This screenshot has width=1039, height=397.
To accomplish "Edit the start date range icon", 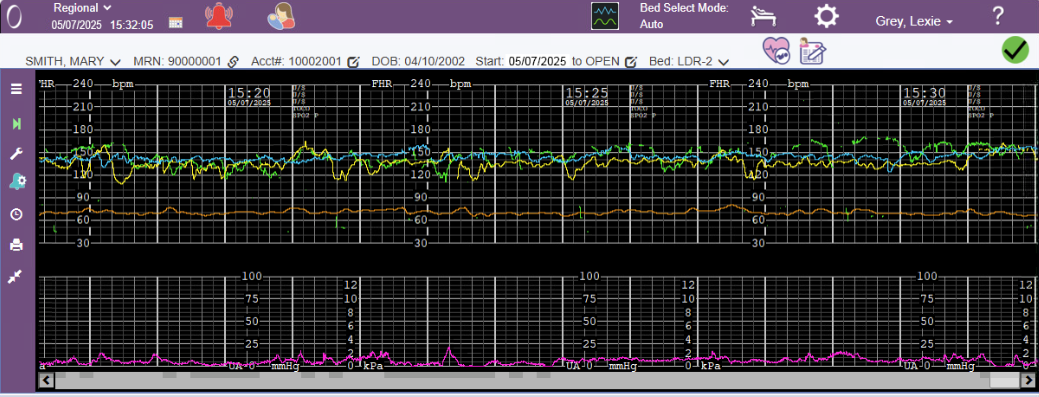I will pyautogui.click(x=631, y=62).
